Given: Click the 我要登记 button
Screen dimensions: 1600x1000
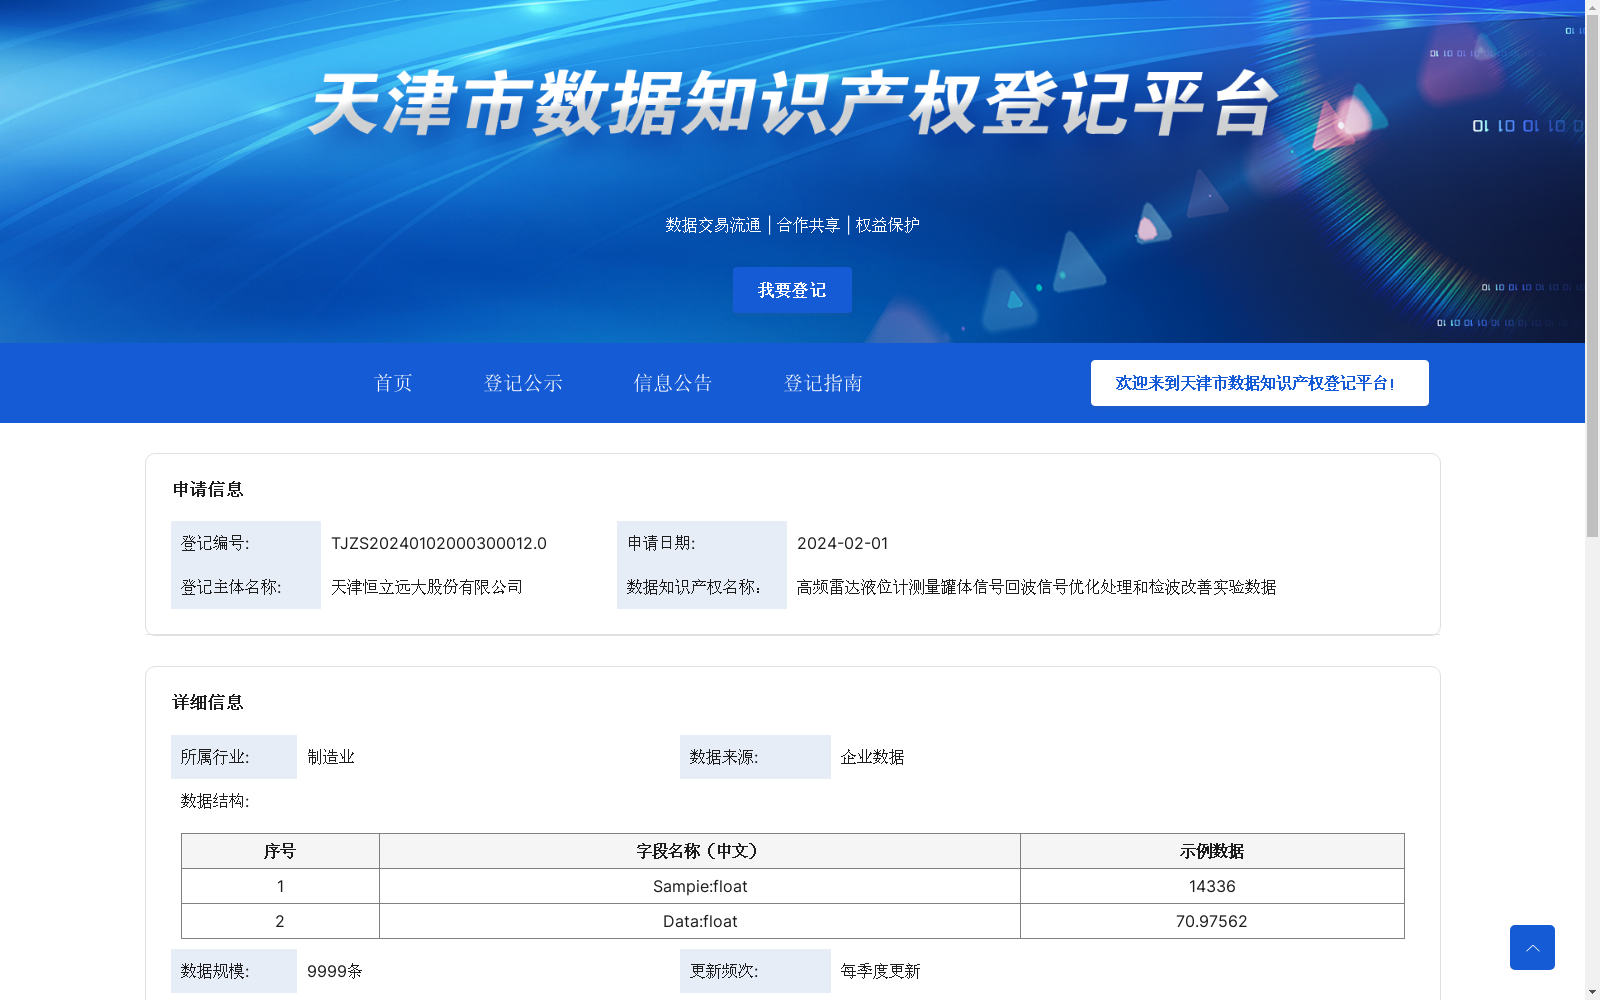Looking at the screenshot, I should 792,290.
